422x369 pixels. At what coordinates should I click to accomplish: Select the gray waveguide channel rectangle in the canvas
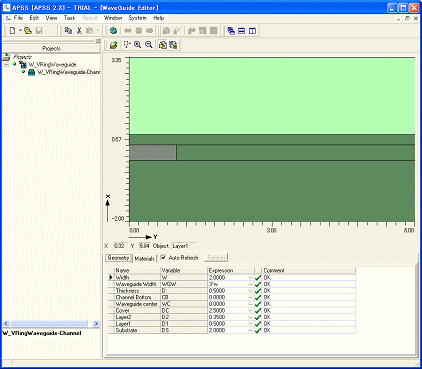click(153, 153)
